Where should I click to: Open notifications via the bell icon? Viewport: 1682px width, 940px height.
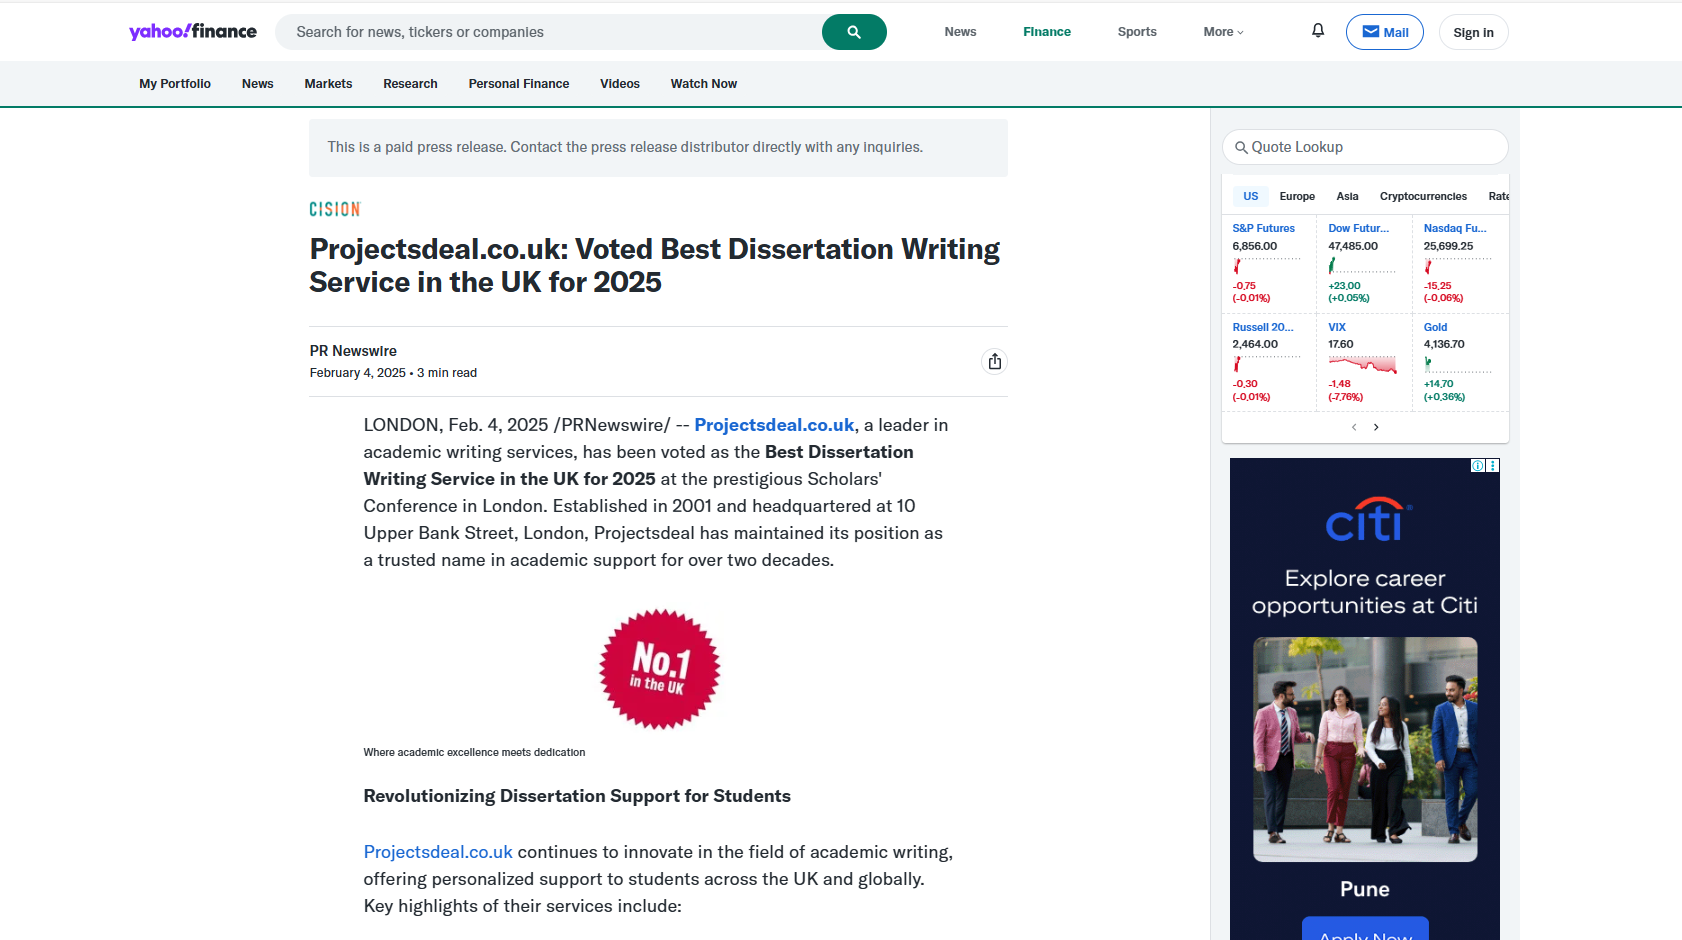tap(1317, 31)
